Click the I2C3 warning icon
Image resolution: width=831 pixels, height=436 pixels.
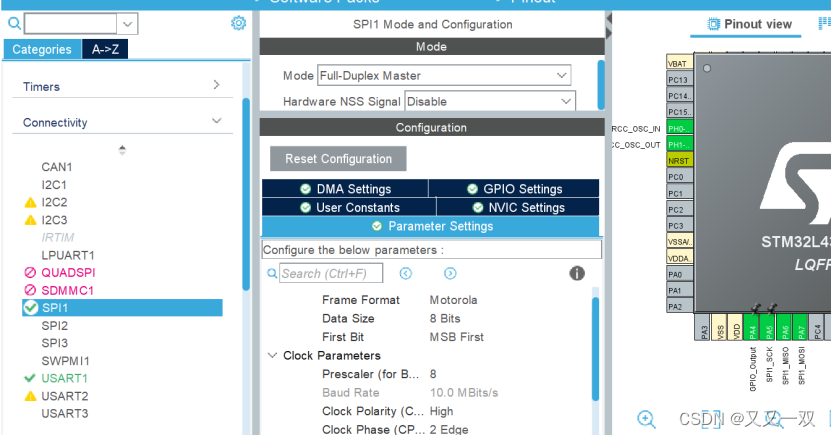31,220
